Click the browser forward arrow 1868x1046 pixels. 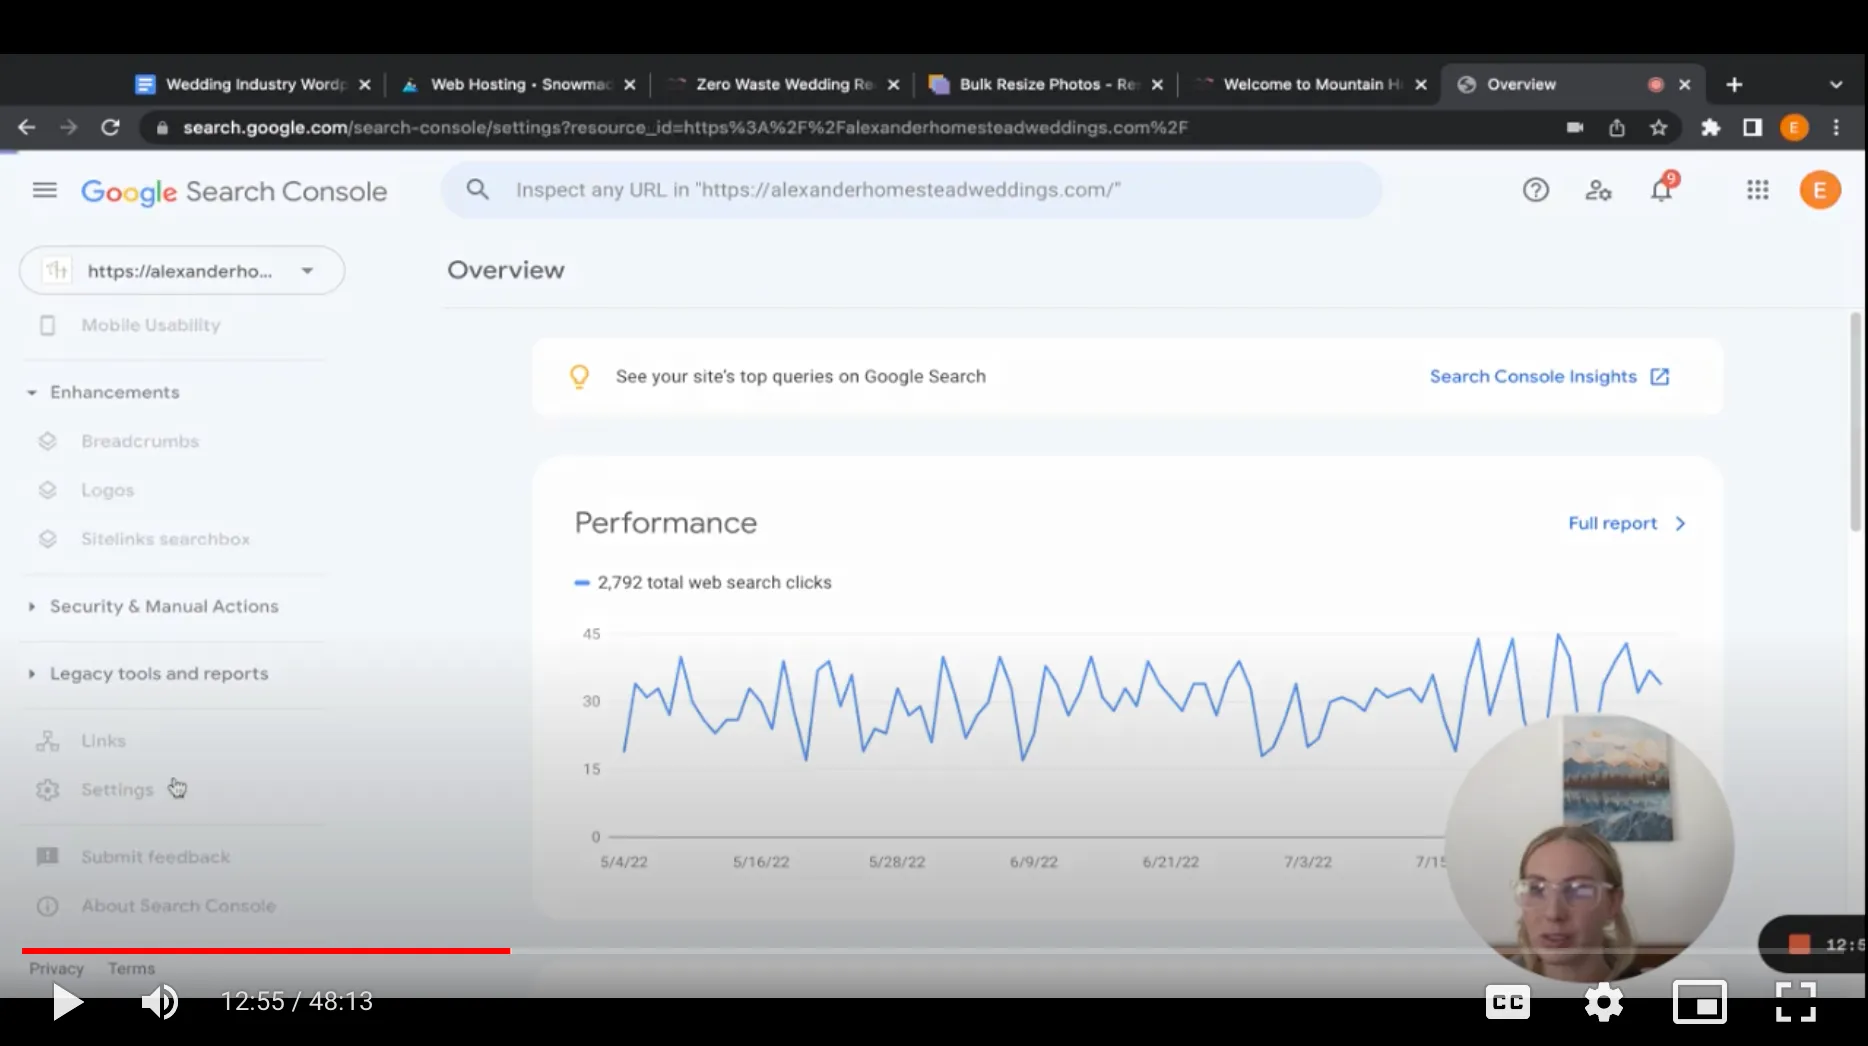68,127
